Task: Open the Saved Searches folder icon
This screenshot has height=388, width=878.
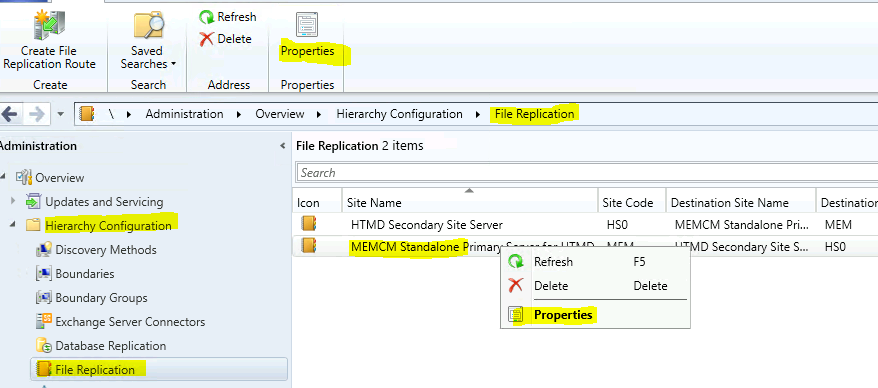Action: click(x=148, y=26)
